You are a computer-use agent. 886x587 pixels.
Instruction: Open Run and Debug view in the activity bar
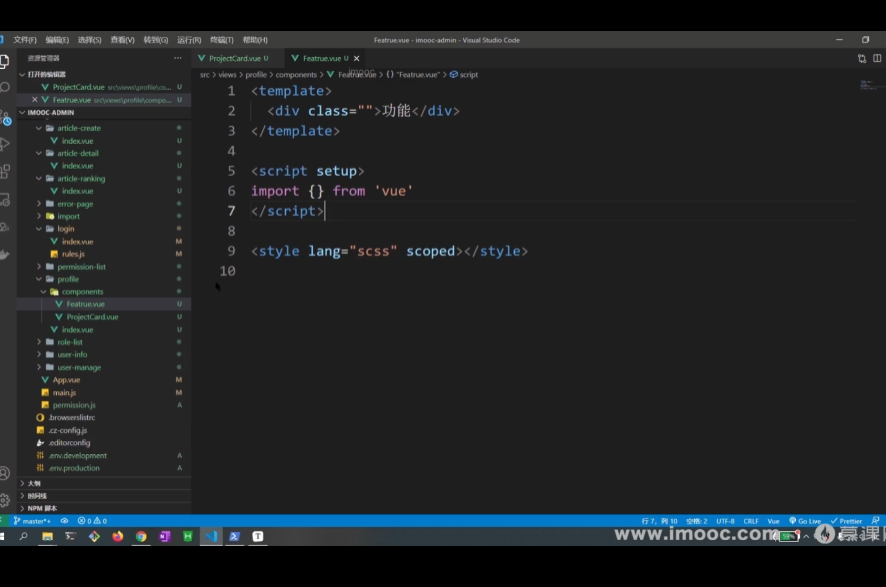click(5, 144)
